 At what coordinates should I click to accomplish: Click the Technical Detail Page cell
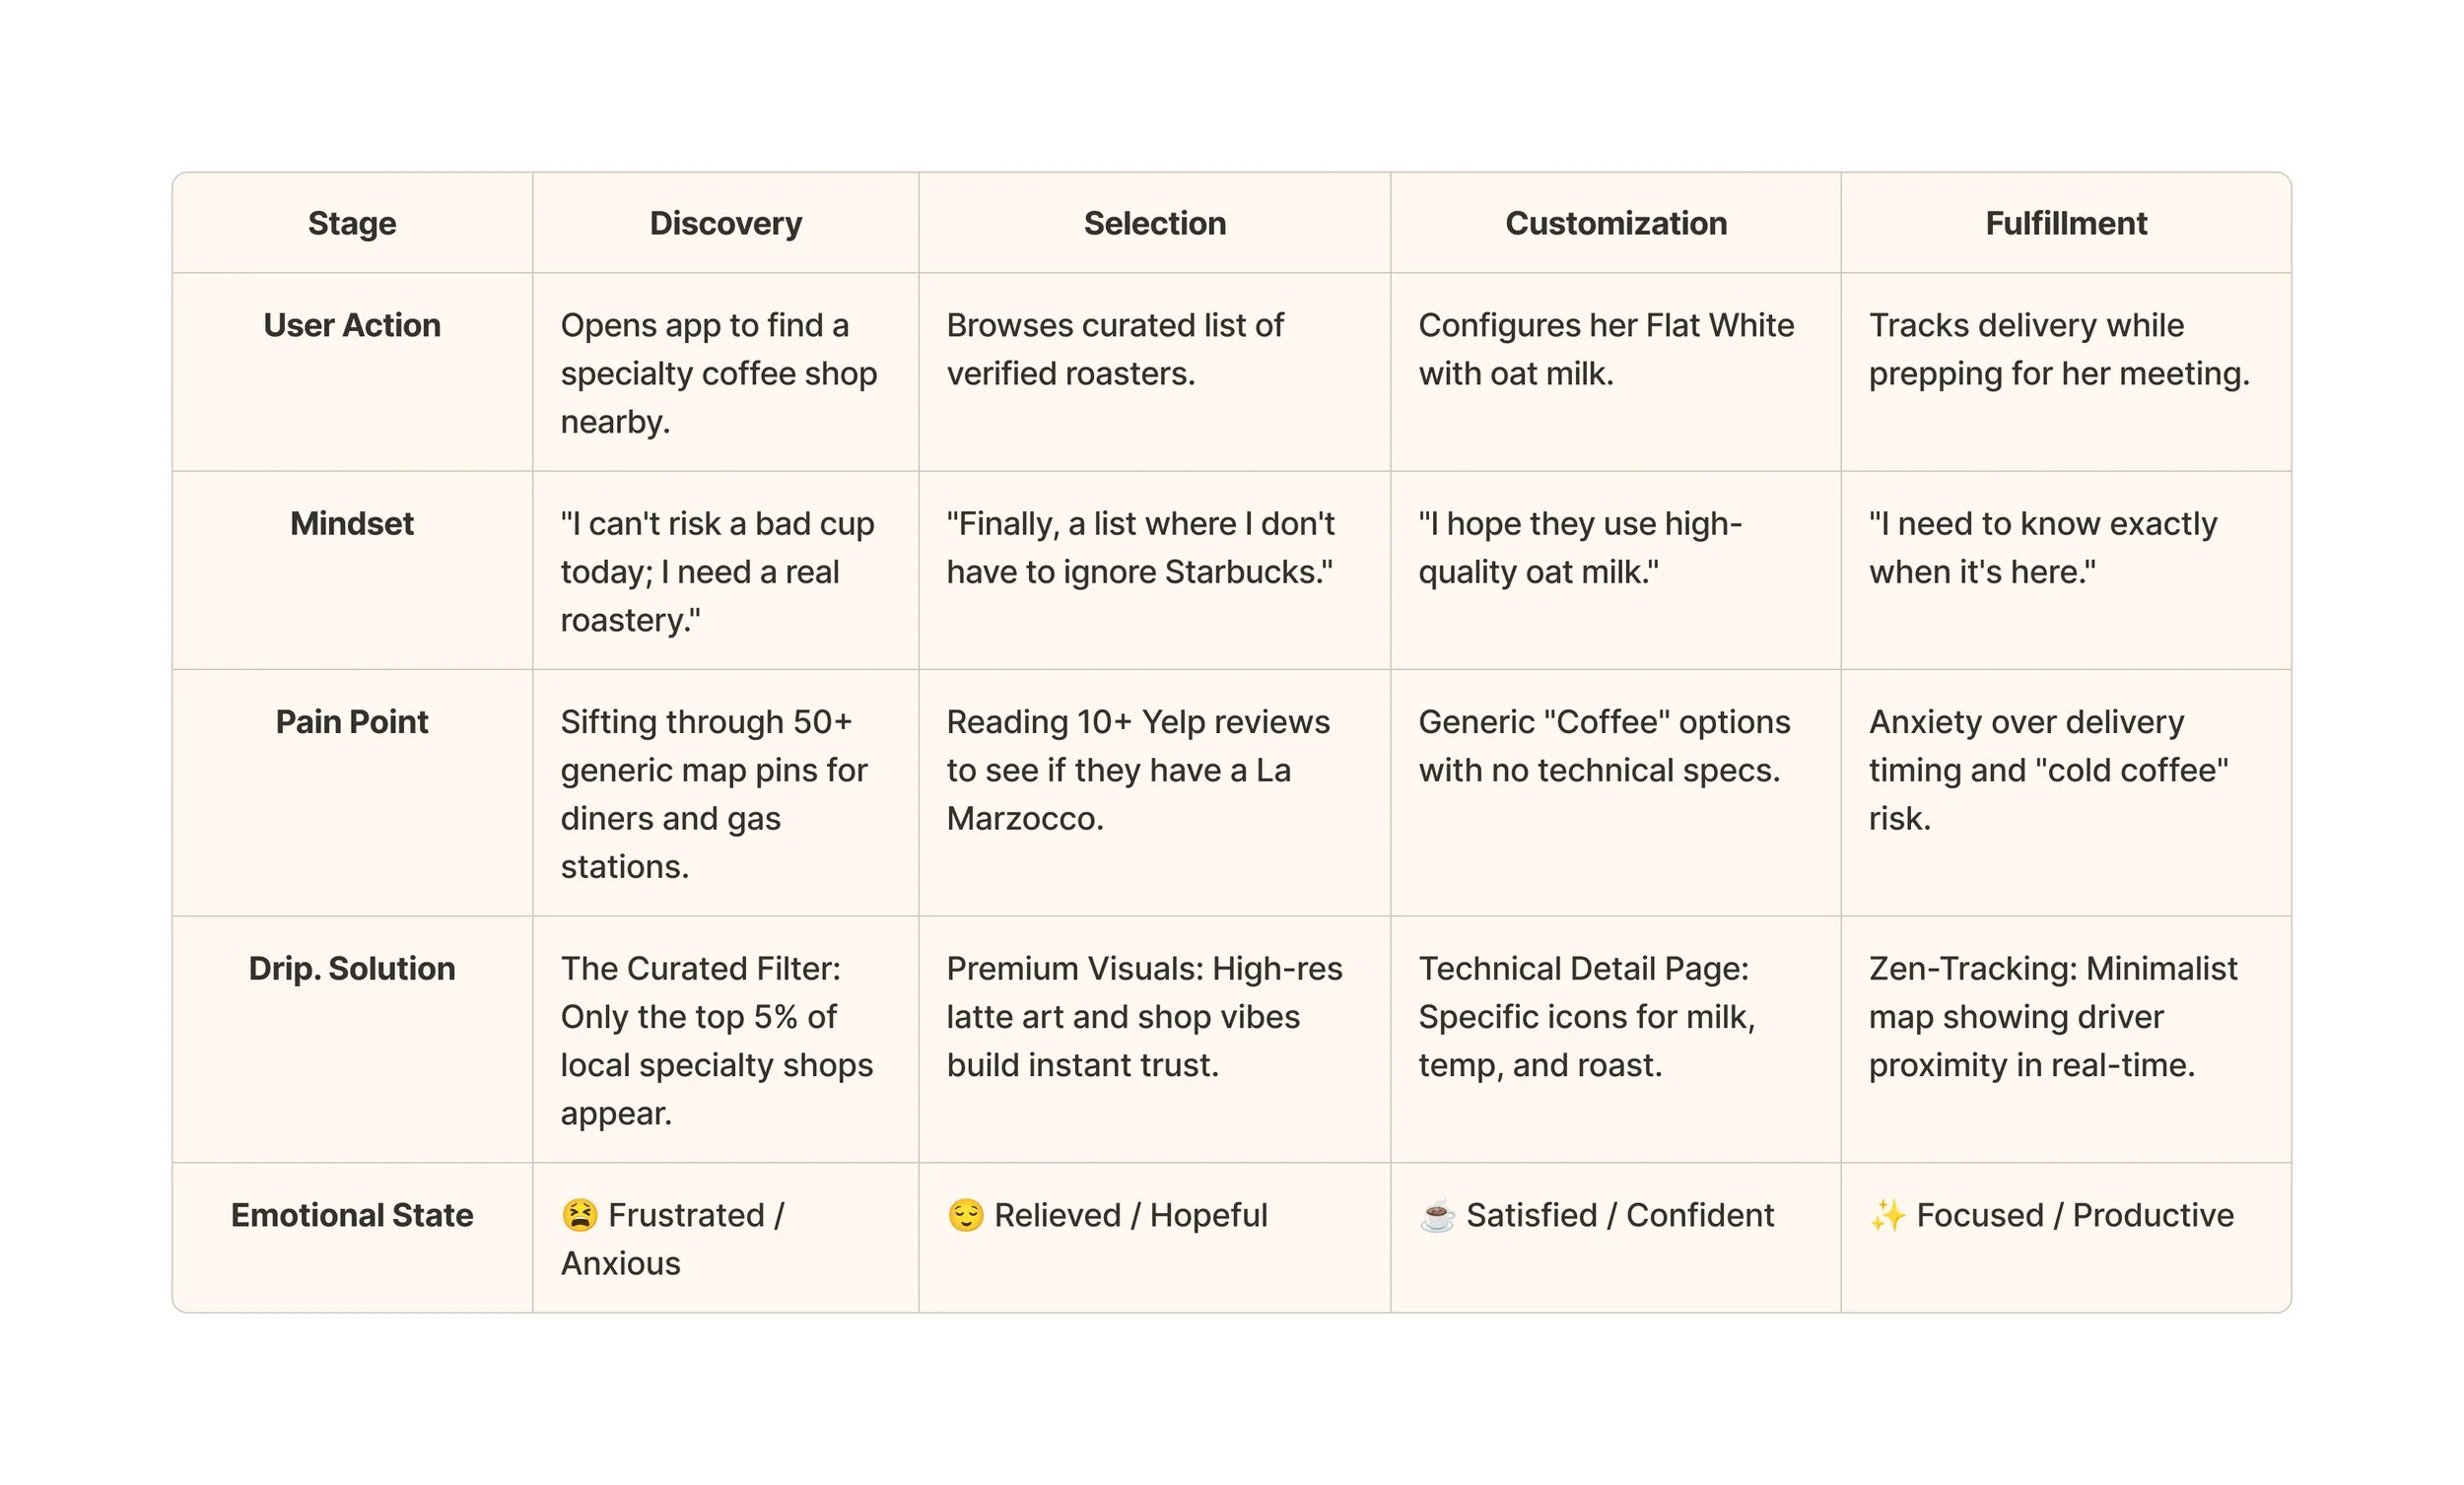[x=1585, y=1016]
